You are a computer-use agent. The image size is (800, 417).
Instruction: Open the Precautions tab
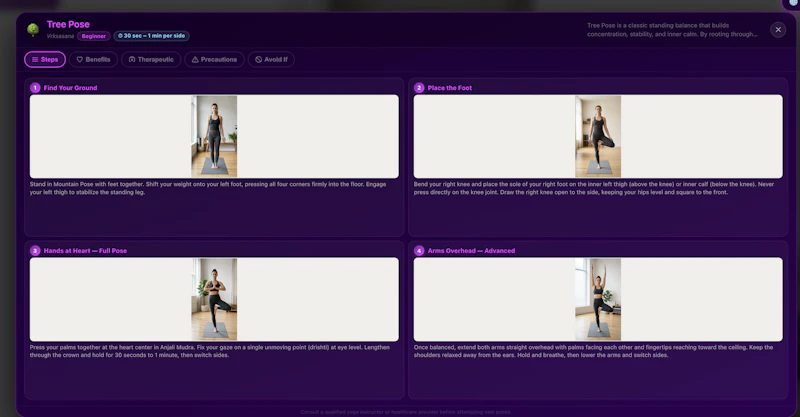[x=214, y=60]
